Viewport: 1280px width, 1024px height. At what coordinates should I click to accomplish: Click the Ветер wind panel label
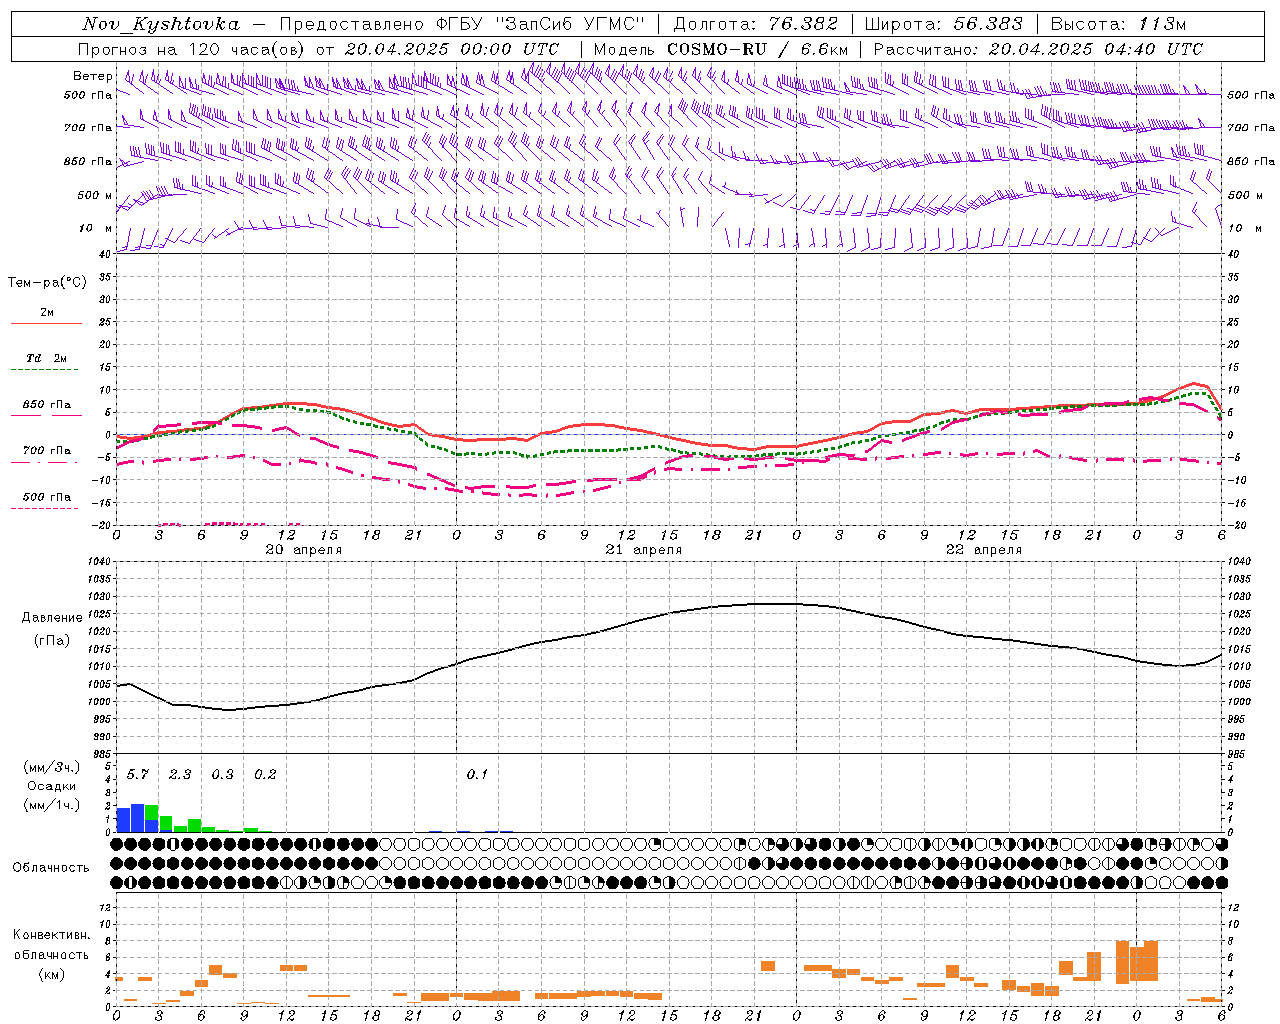(x=93, y=76)
